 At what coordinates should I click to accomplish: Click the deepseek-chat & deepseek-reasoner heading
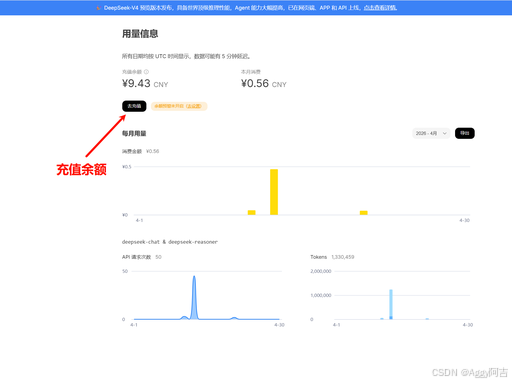tap(170, 242)
